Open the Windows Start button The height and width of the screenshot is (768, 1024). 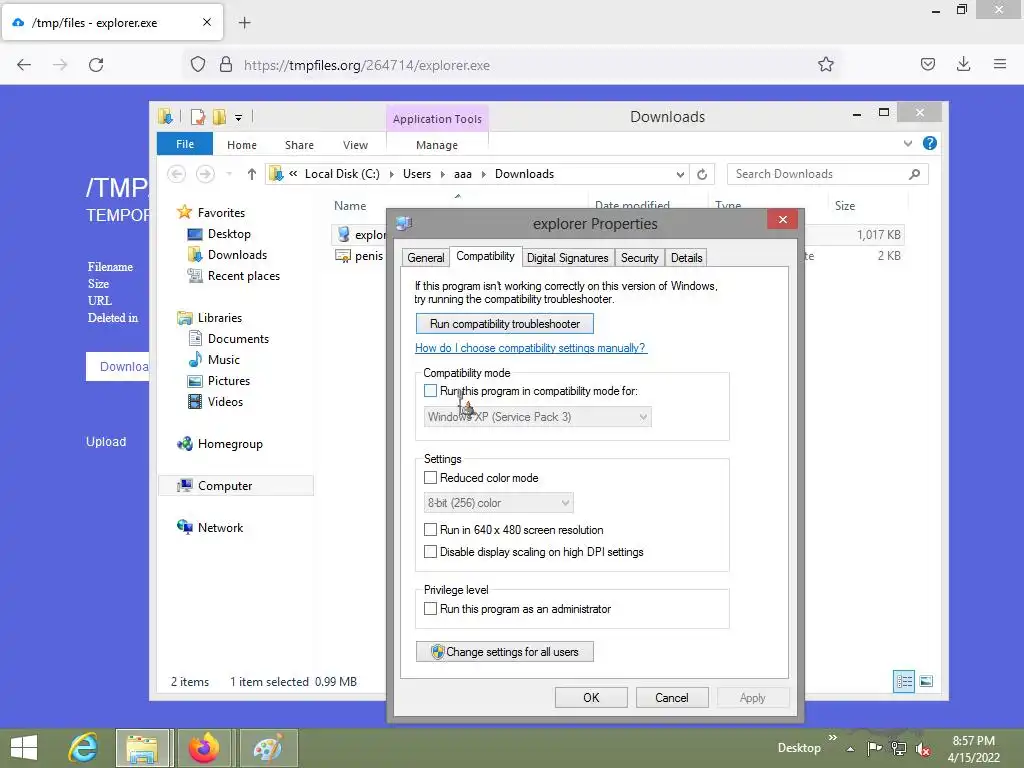click(24, 748)
